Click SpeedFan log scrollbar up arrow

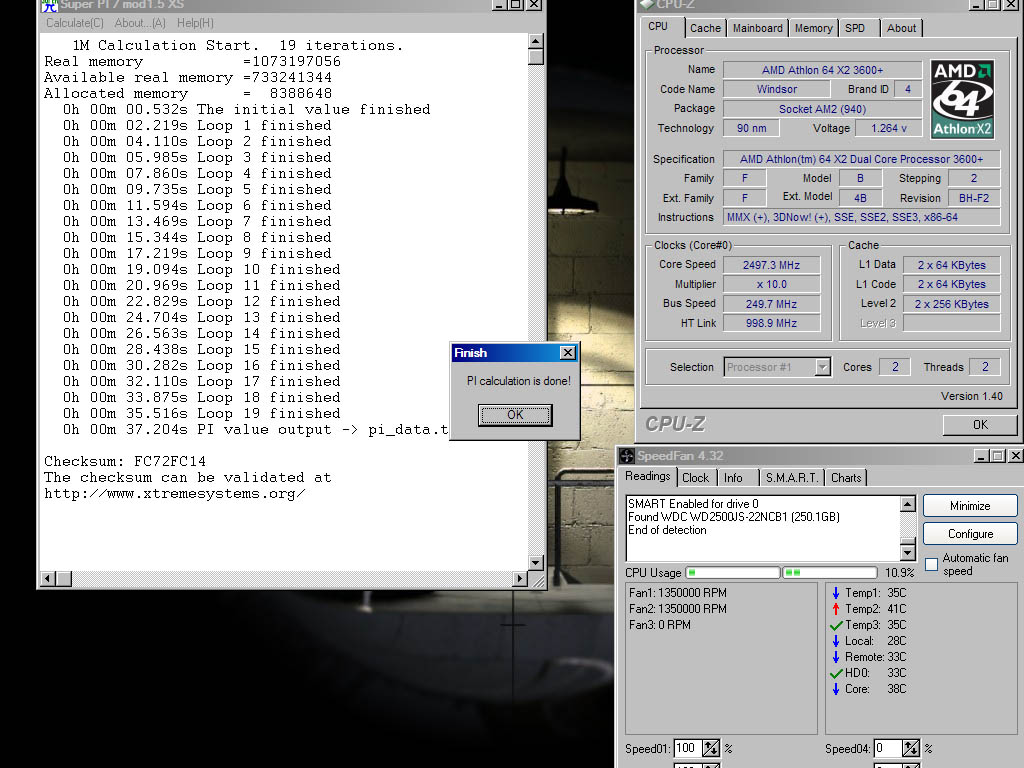(908, 504)
